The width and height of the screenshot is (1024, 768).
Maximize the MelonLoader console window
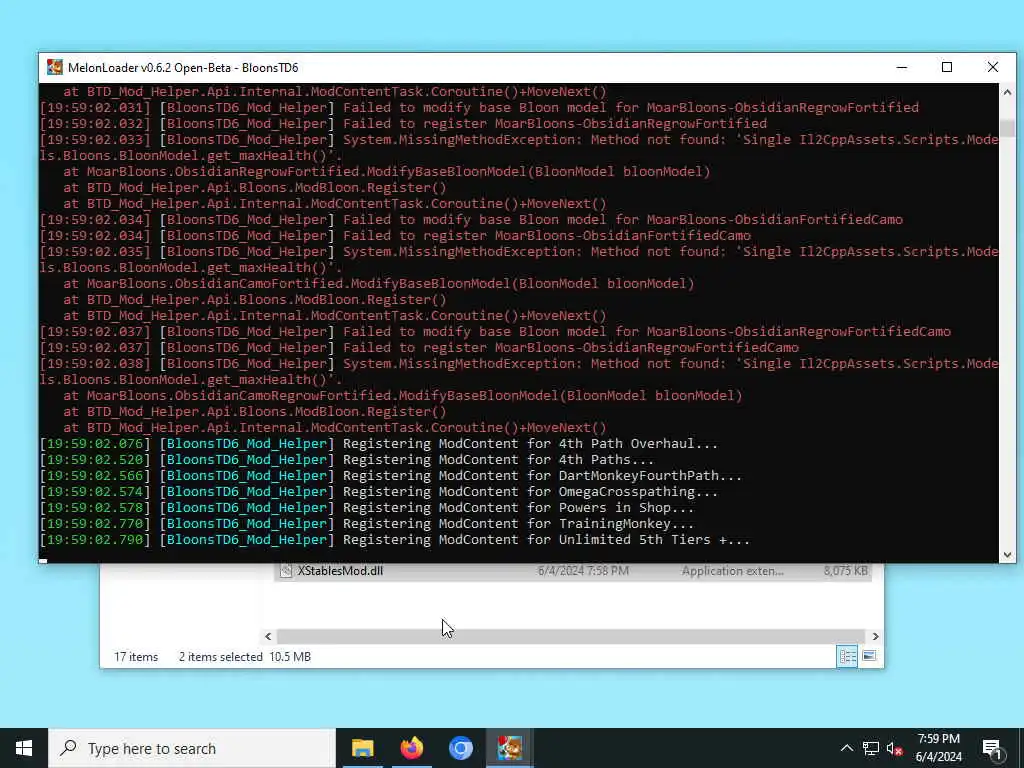[x=947, y=67]
